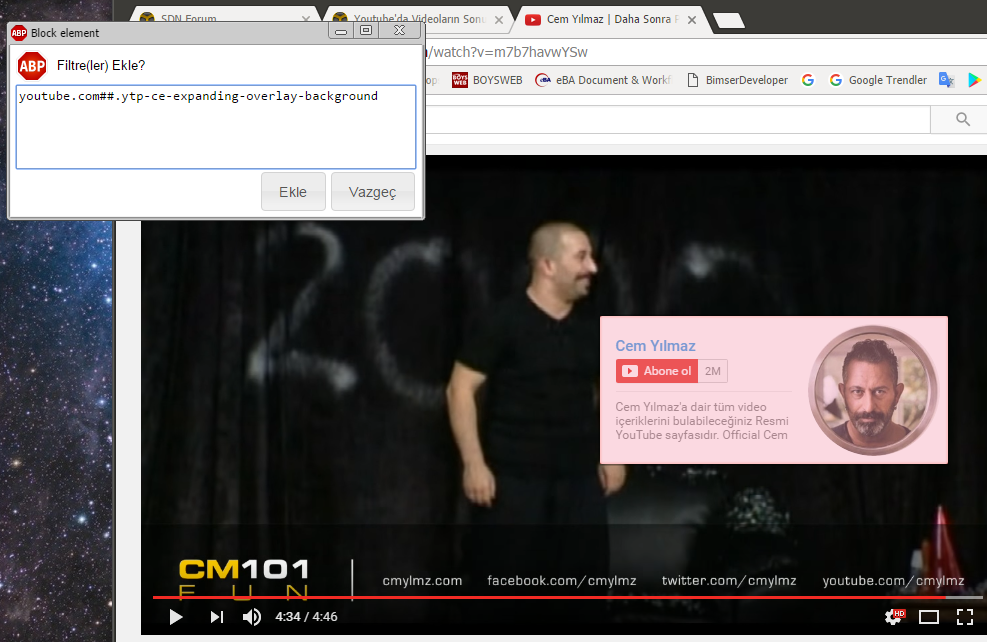Open the Google Translate bookmark icon
This screenshot has width=987, height=642.
946,80
